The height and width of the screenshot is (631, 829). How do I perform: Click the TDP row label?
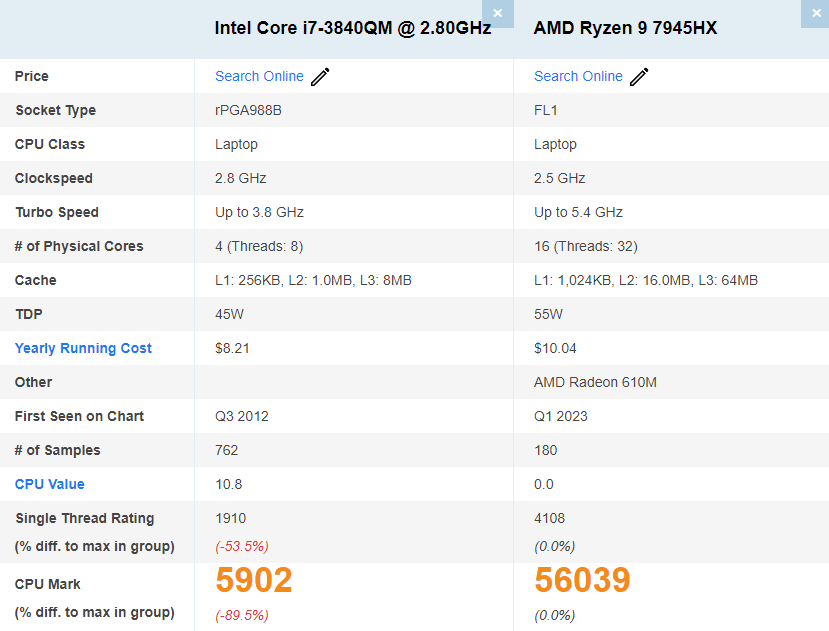[29, 314]
